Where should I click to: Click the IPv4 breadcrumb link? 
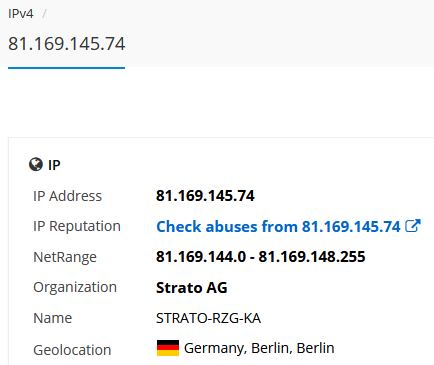pyautogui.click(x=21, y=14)
